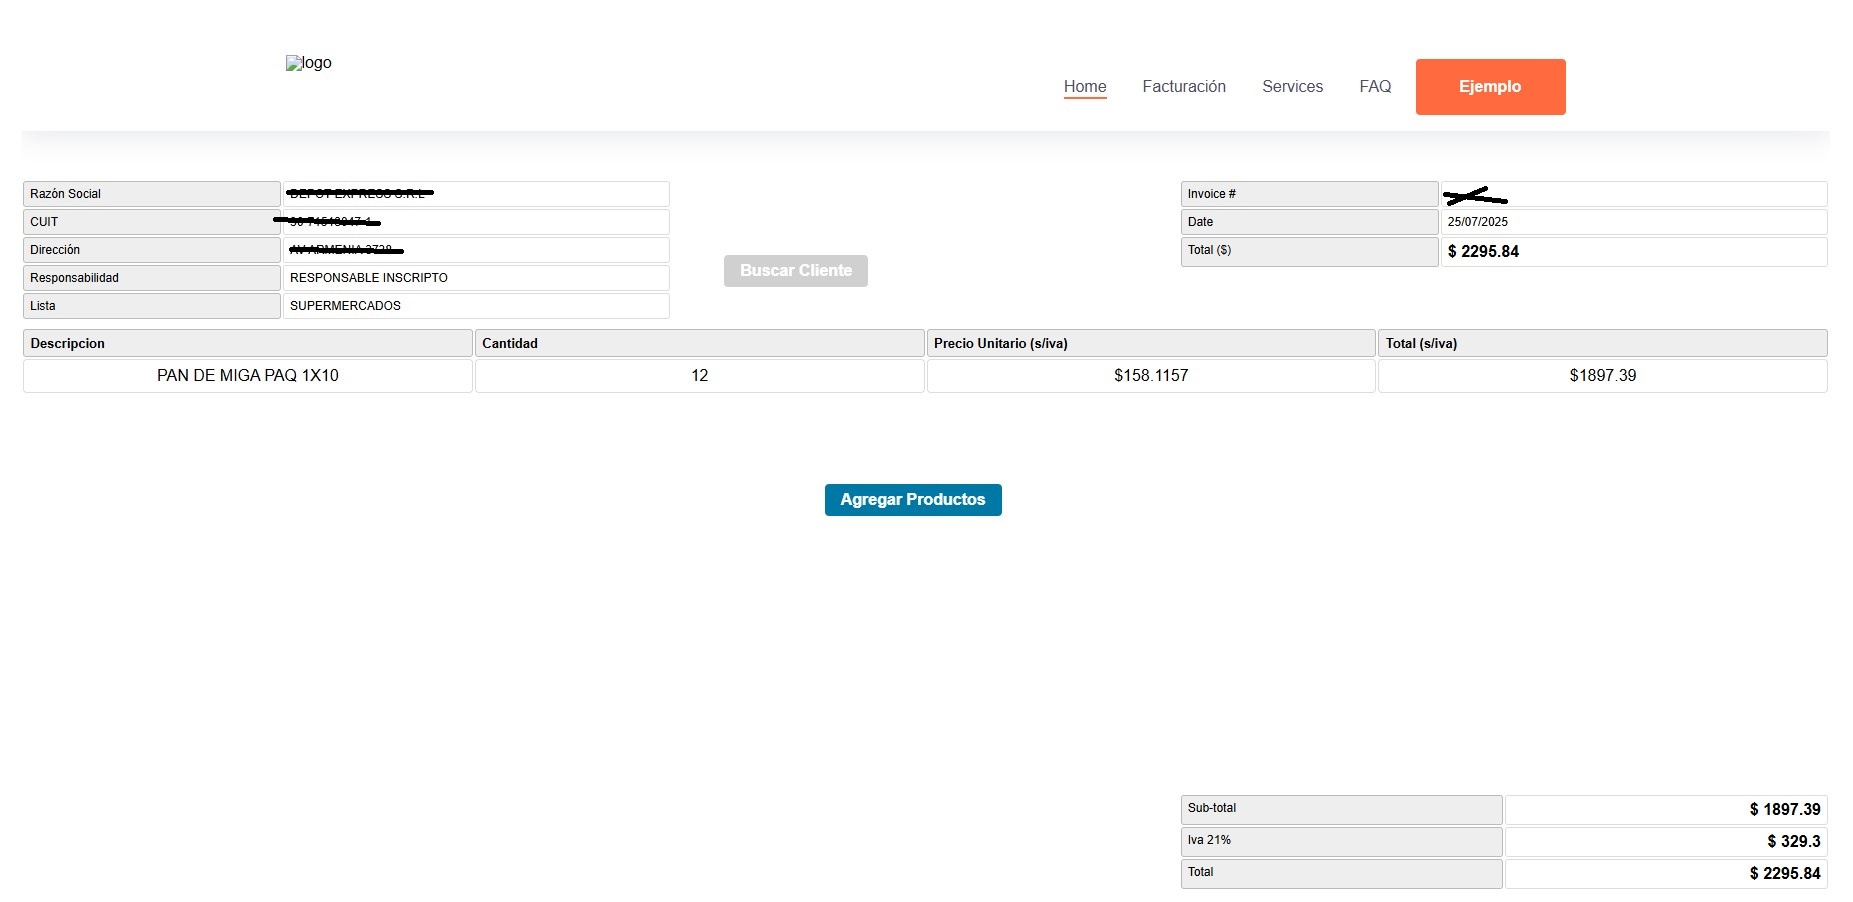Click the Agregar Productos button
Image resolution: width=1853 pixels, height=902 pixels.
[913, 500]
